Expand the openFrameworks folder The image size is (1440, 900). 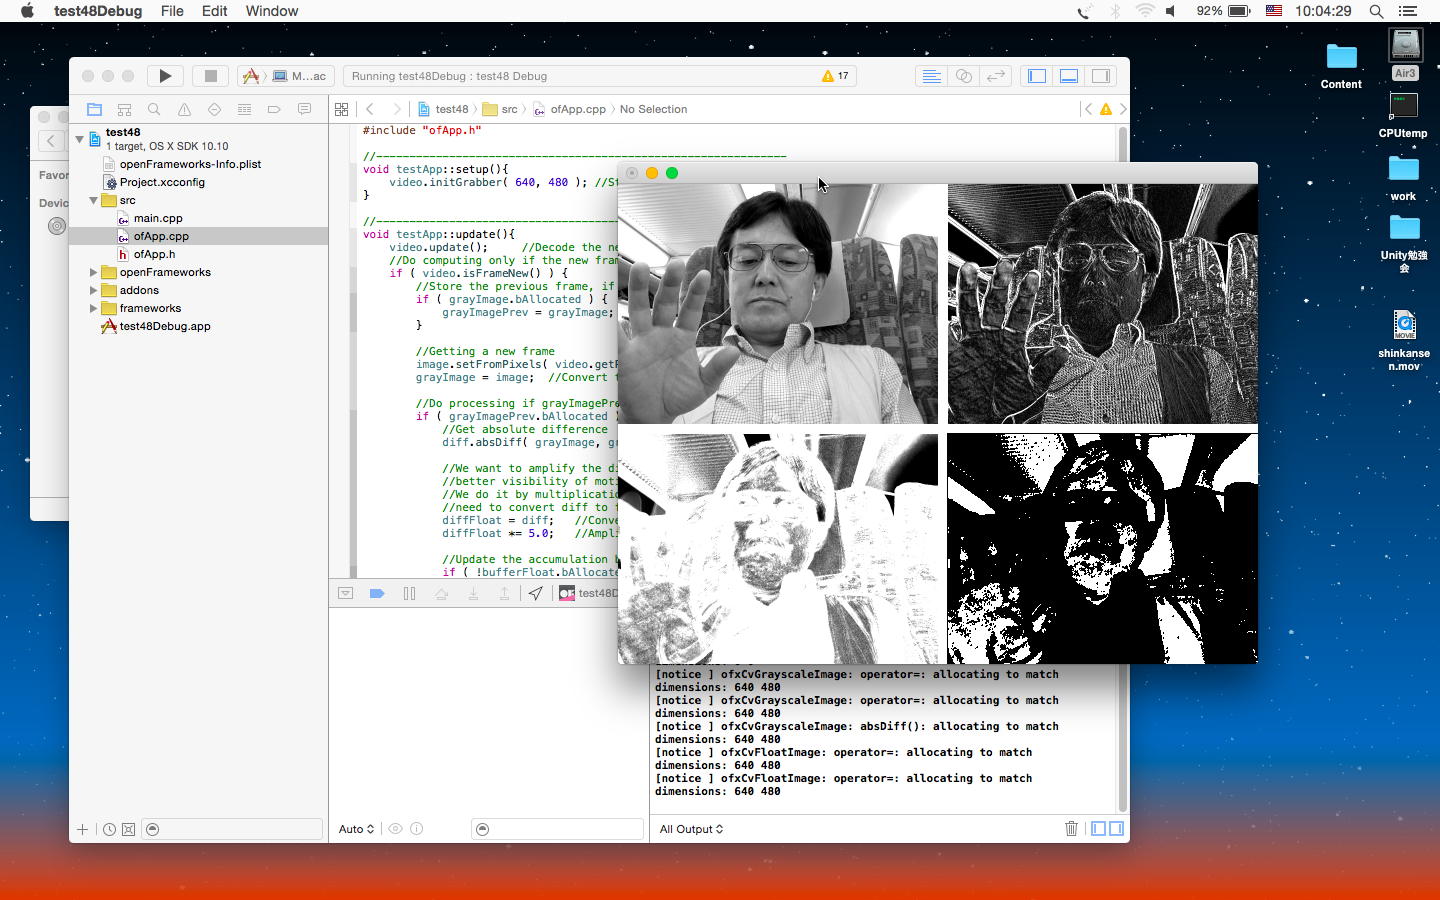pyautogui.click(x=94, y=272)
